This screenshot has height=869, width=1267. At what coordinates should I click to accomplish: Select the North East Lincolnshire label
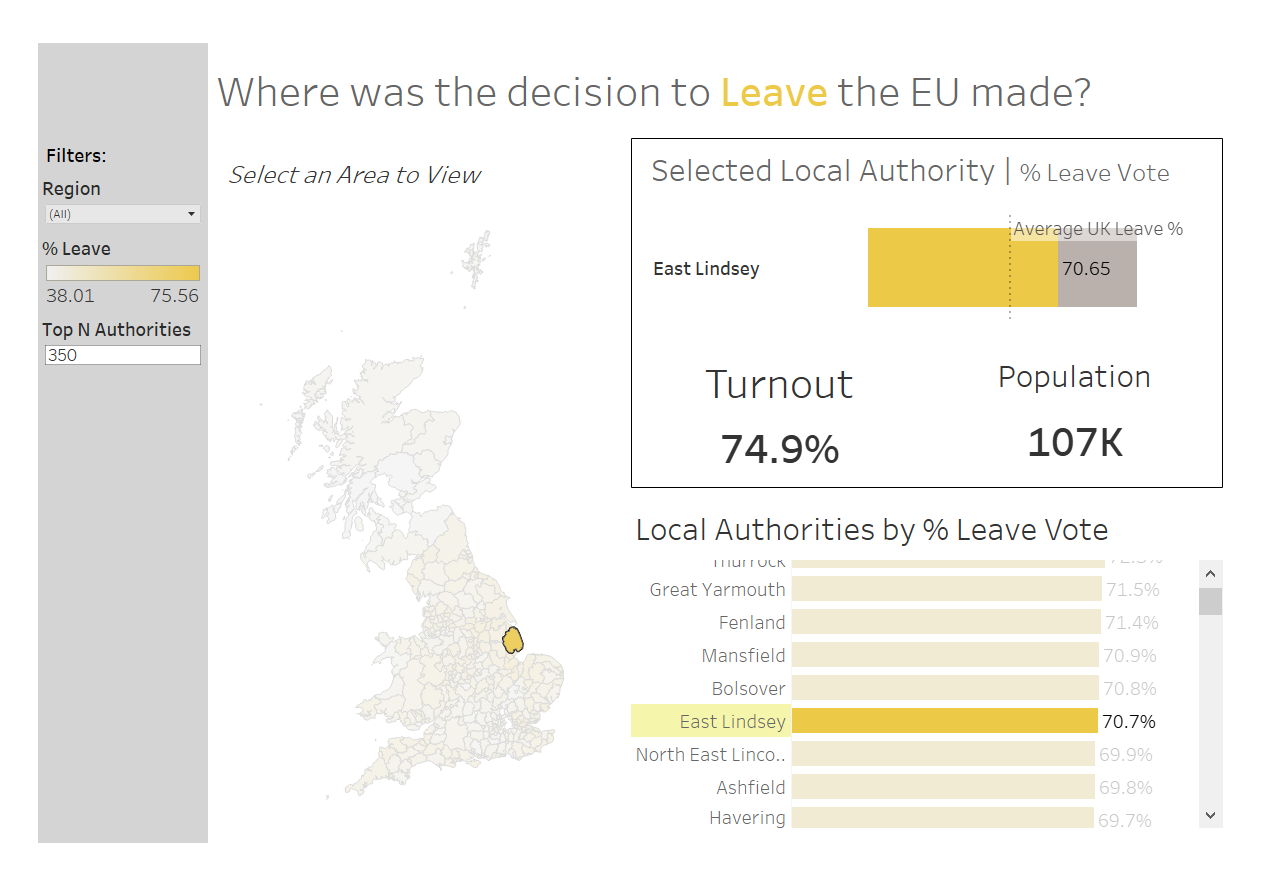click(711, 754)
